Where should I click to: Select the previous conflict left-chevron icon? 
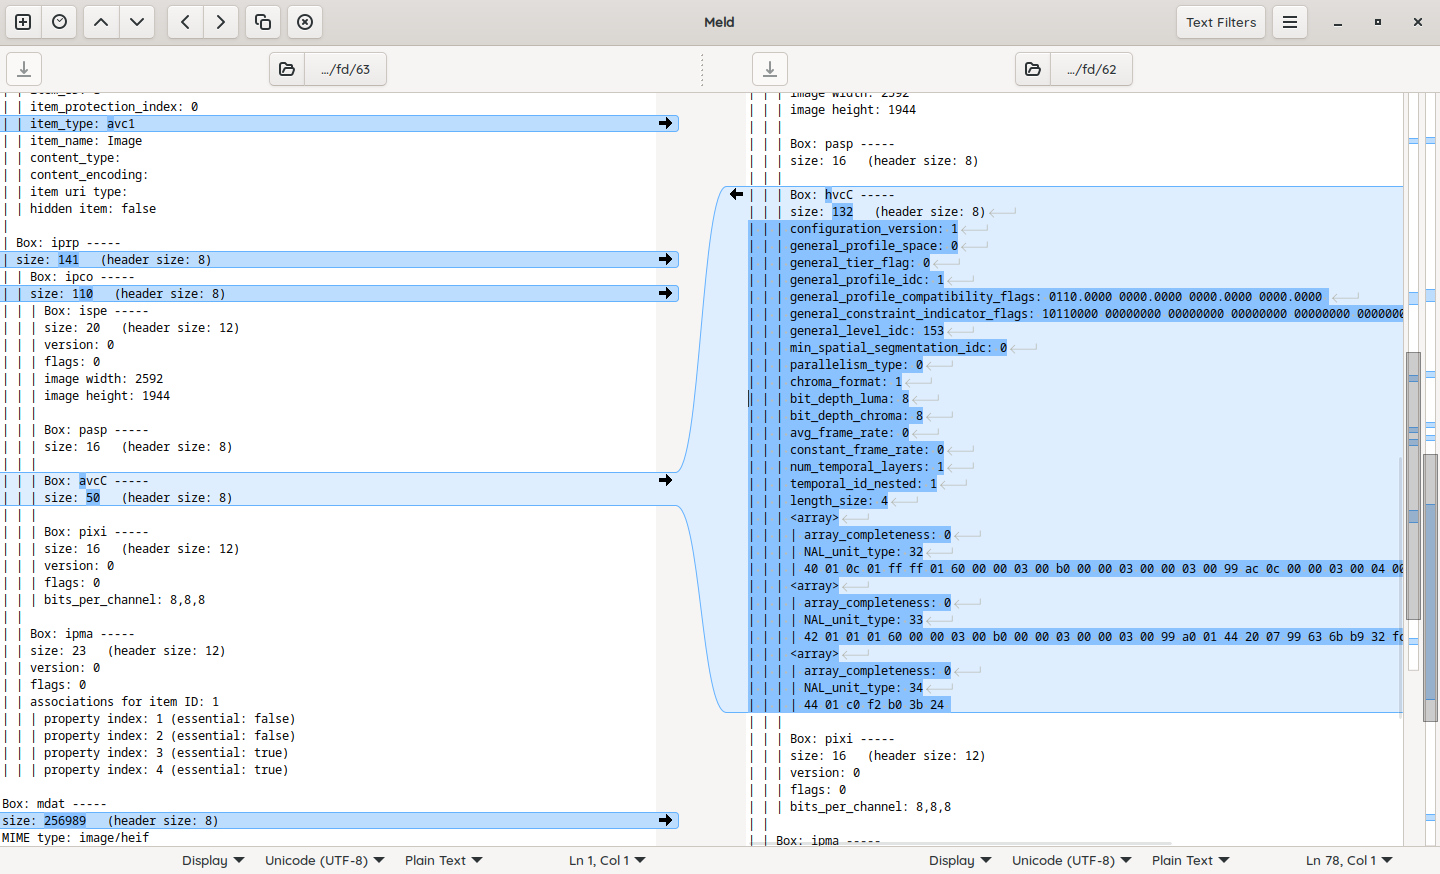(184, 21)
